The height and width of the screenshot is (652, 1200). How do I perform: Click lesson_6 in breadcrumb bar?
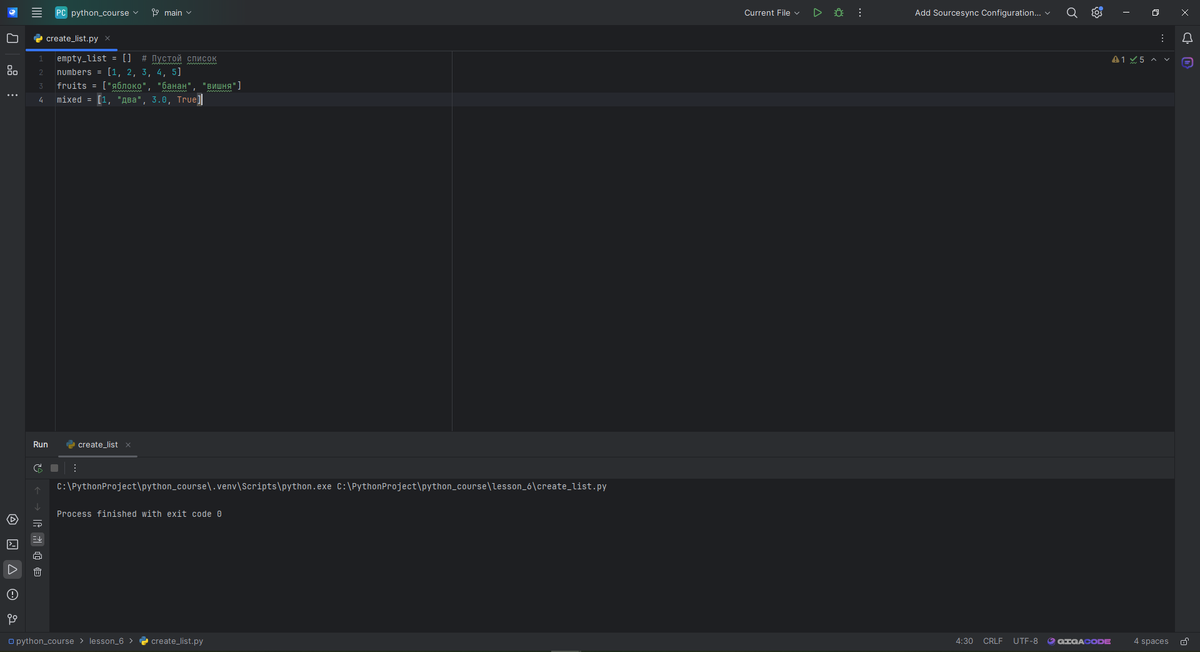click(x=106, y=641)
